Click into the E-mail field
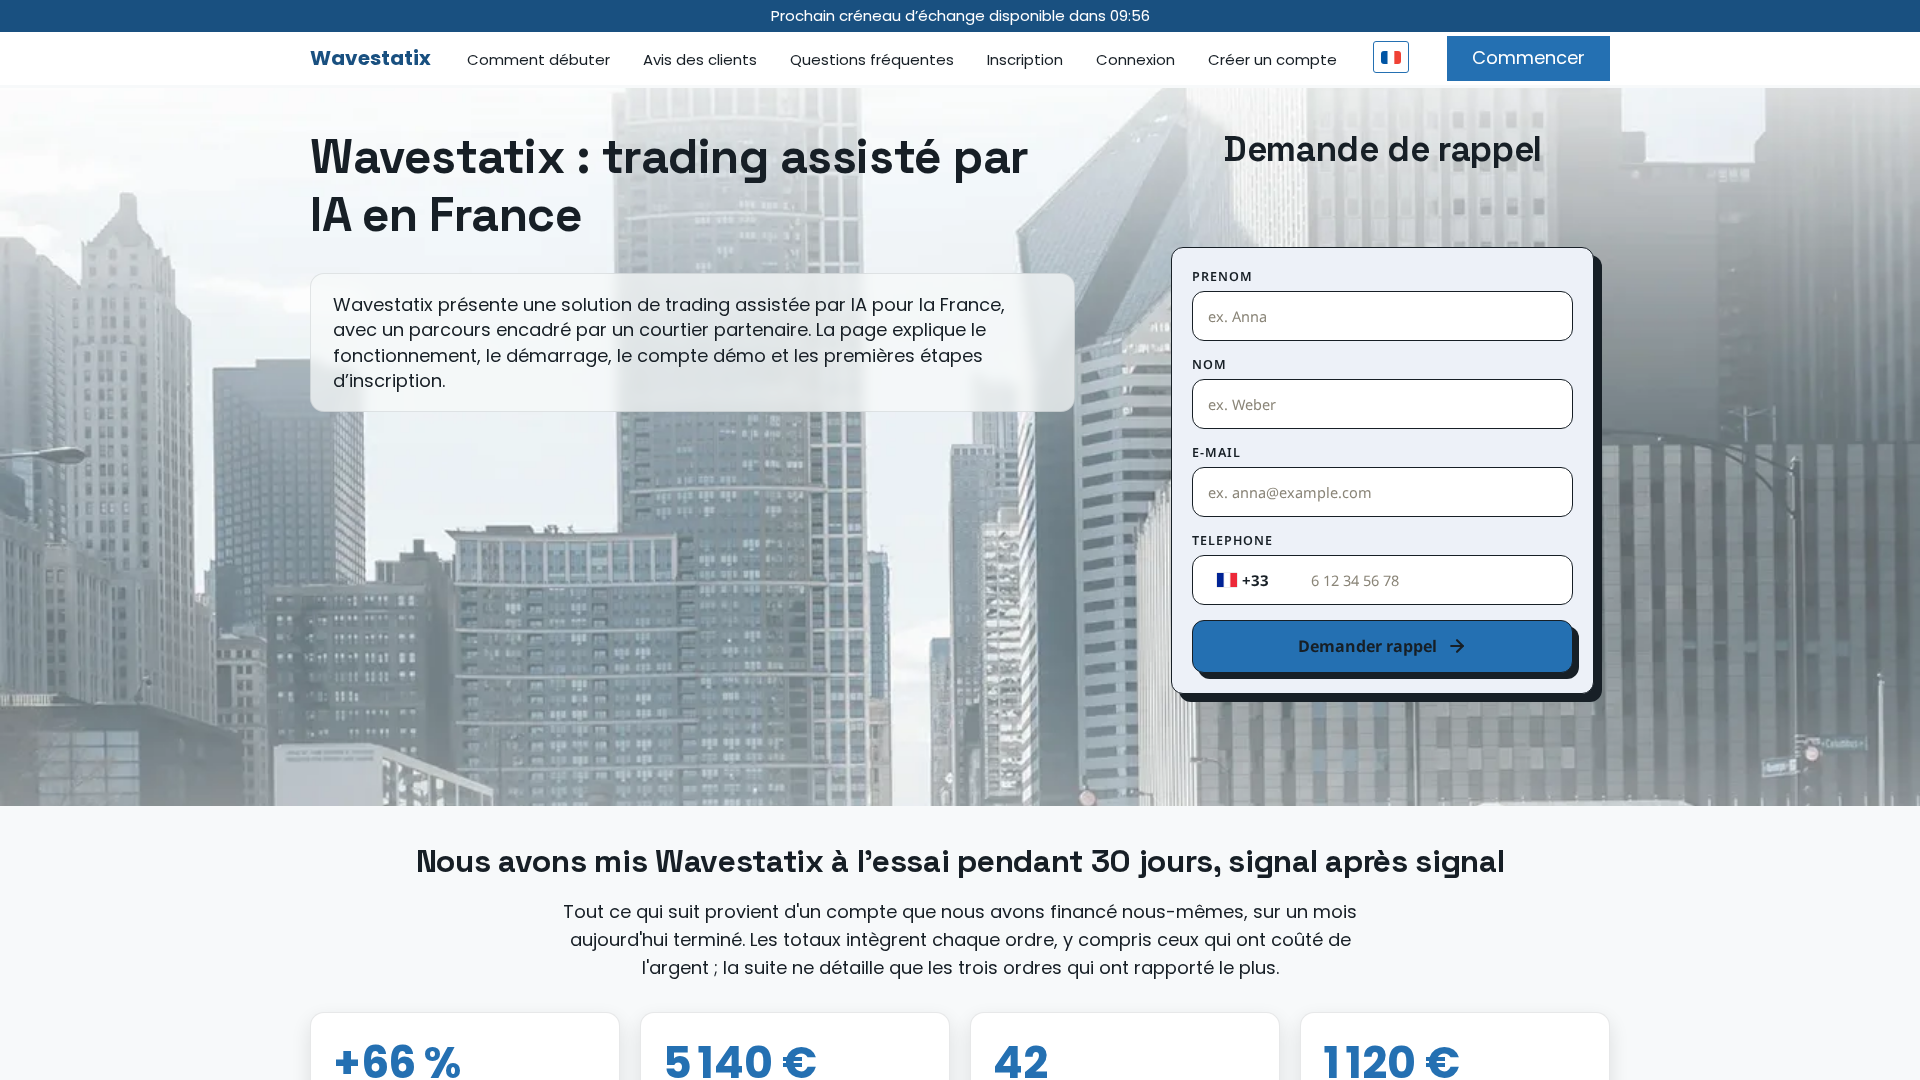 (x=1382, y=492)
